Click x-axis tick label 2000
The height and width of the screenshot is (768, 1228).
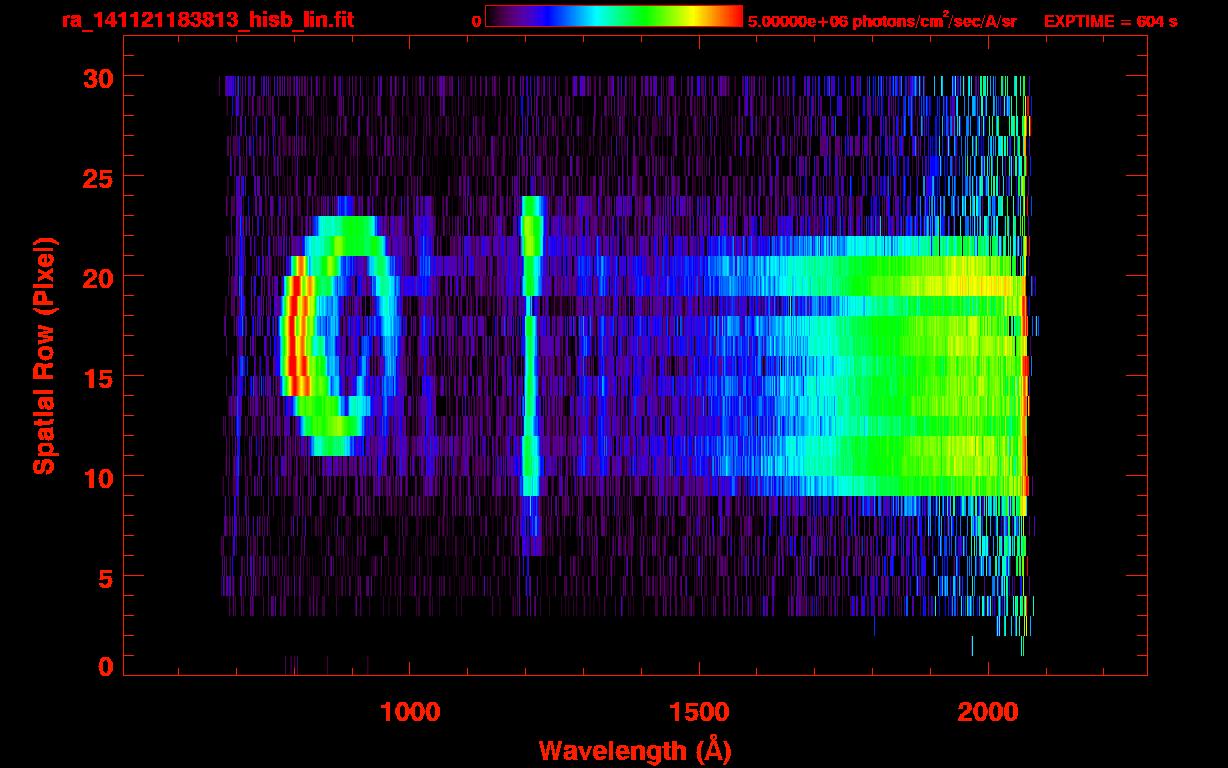(988, 712)
